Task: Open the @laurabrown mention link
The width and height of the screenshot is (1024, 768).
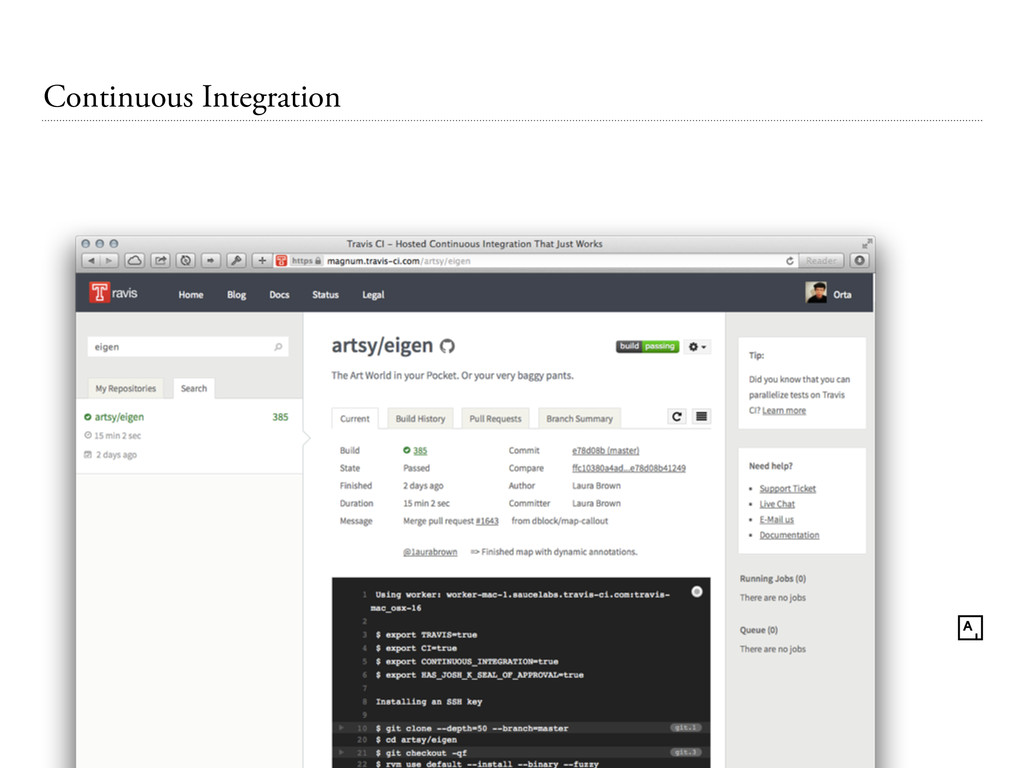Action: [430, 552]
